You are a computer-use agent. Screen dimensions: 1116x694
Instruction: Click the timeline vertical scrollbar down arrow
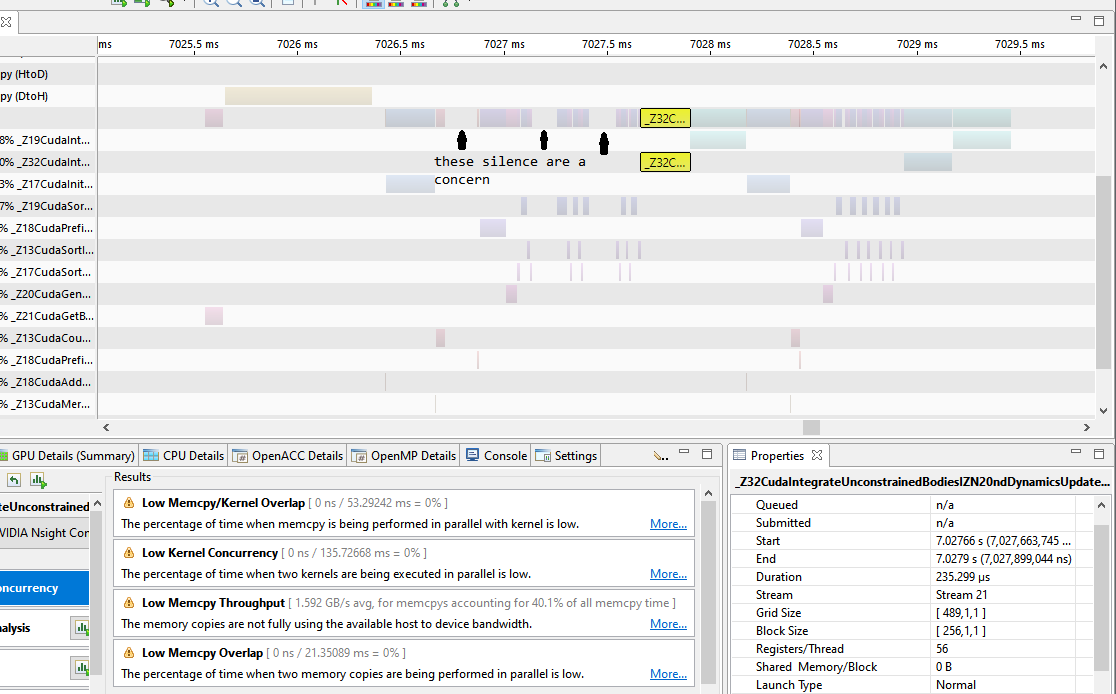tap(1104, 410)
